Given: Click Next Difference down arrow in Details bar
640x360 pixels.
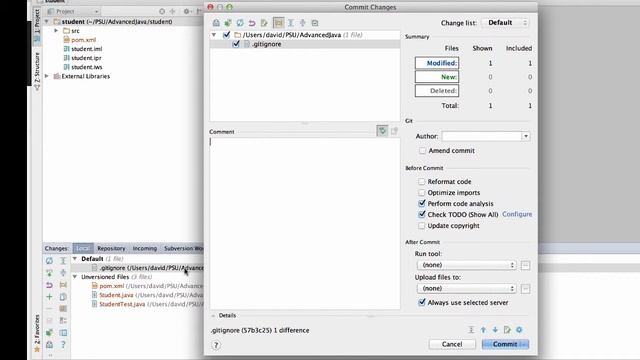Looking at the screenshot, I should pyautogui.click(x=495, y=330).
